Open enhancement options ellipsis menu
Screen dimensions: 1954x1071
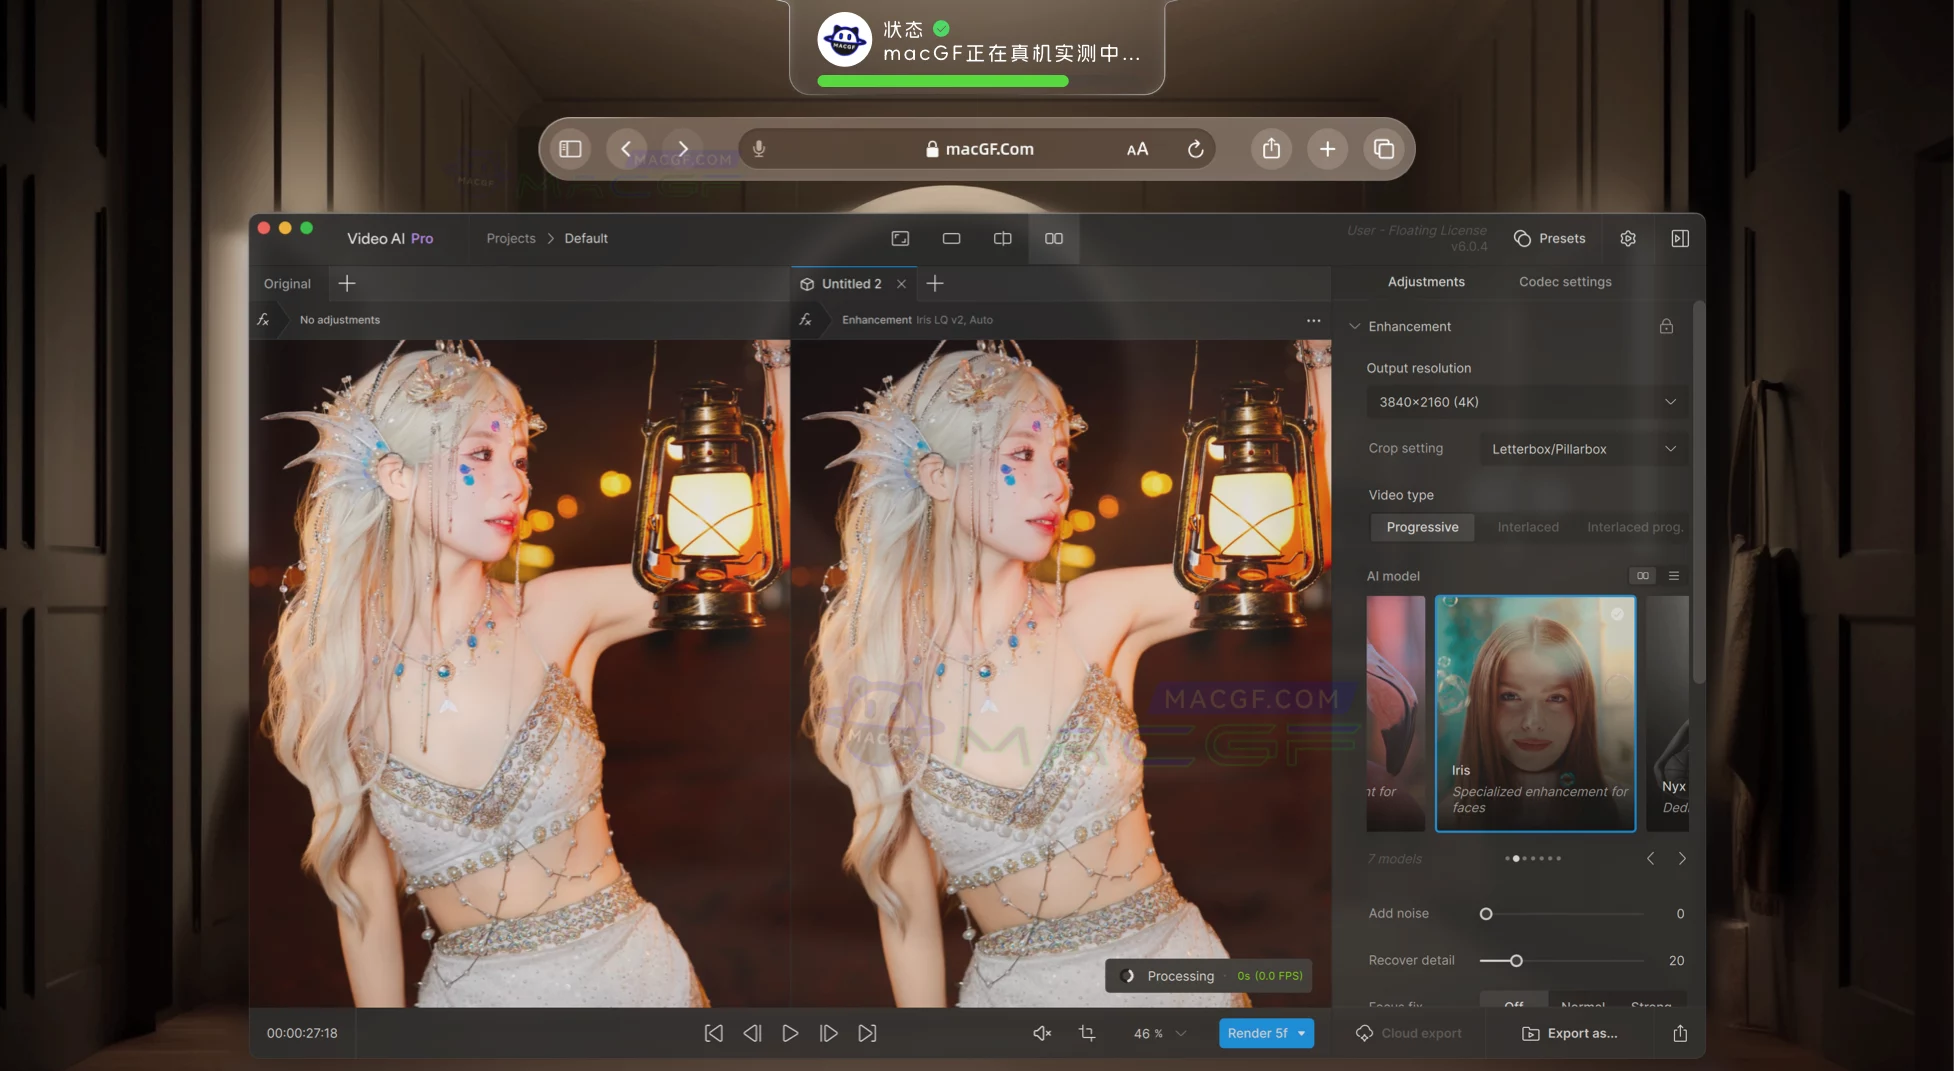point(1313,320)
